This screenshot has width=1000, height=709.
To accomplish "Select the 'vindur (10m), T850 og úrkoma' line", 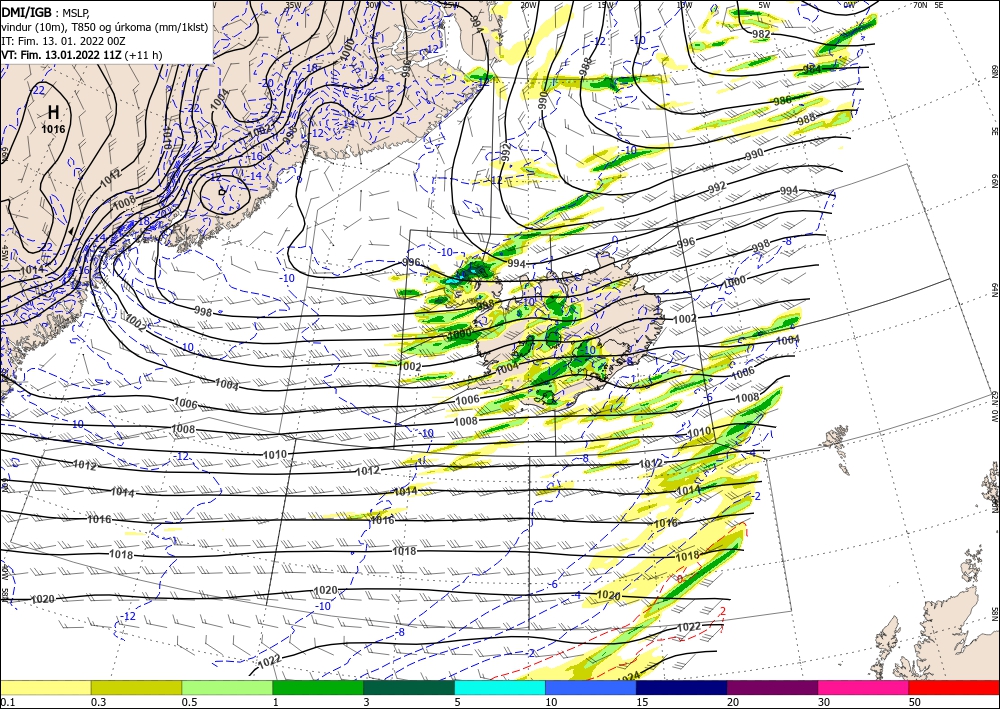I will [105, 27].
